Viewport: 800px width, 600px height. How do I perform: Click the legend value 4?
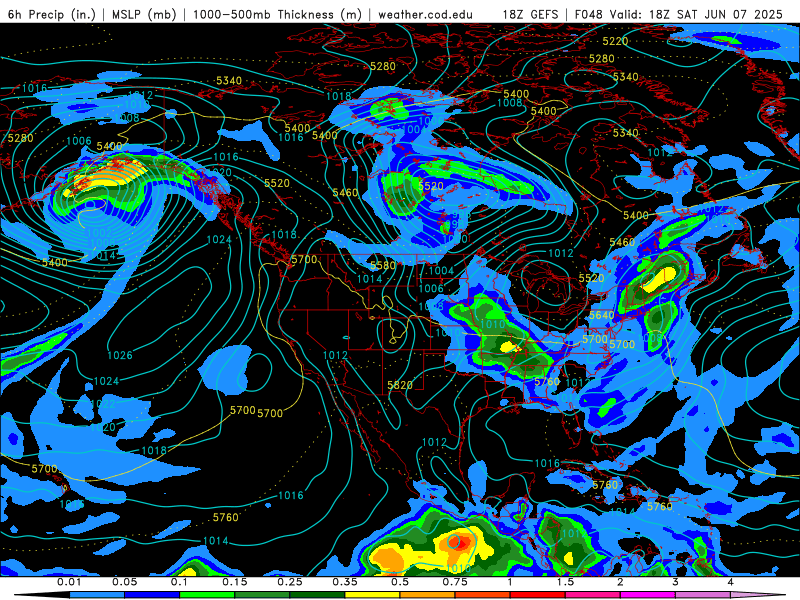[x=731, y=582]
